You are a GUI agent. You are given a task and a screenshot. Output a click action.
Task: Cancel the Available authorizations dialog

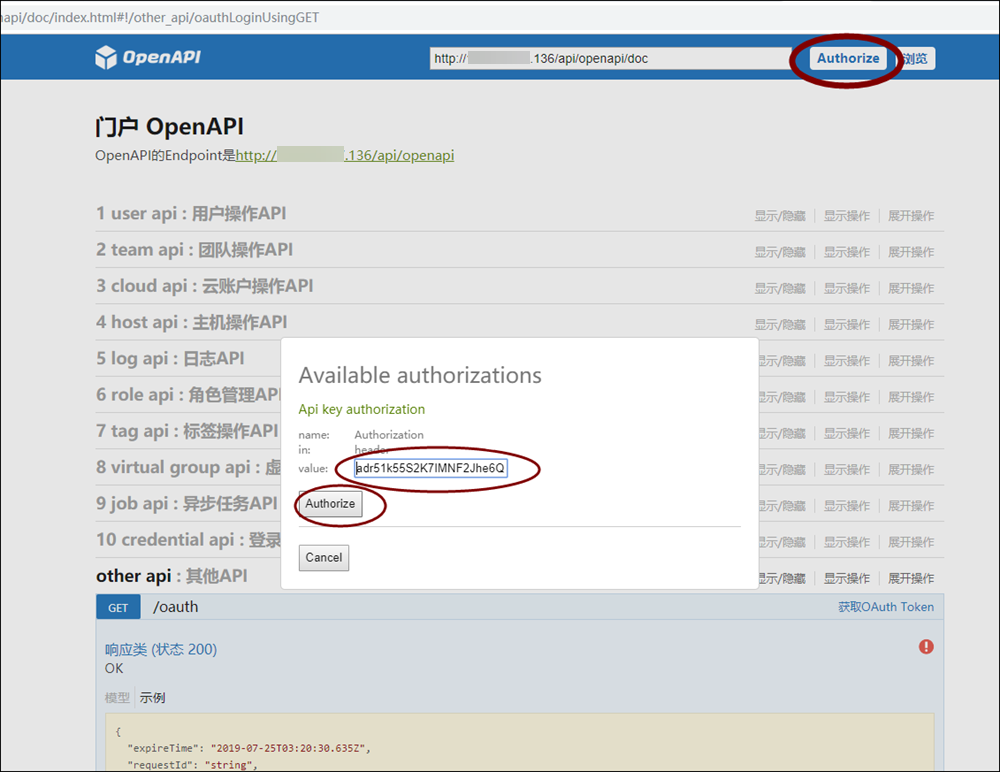(323, 558)
